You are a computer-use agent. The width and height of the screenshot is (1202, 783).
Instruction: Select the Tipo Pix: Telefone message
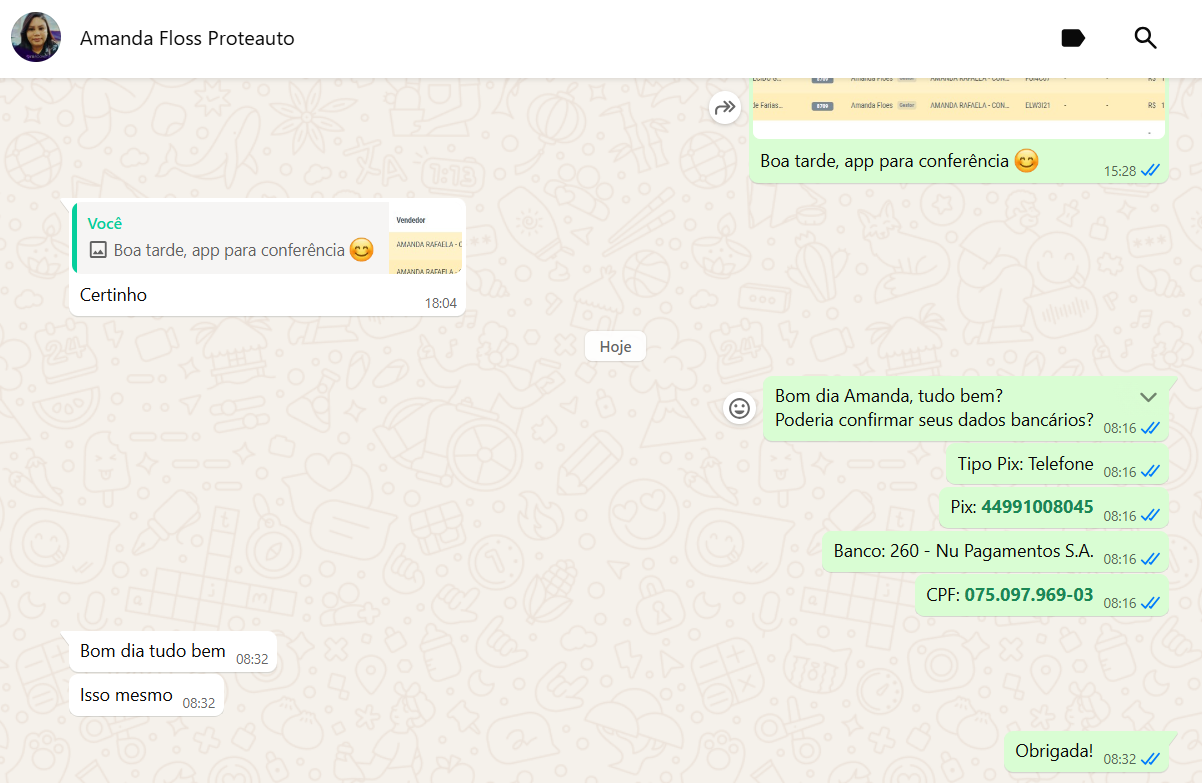[x=1025, y=464]
